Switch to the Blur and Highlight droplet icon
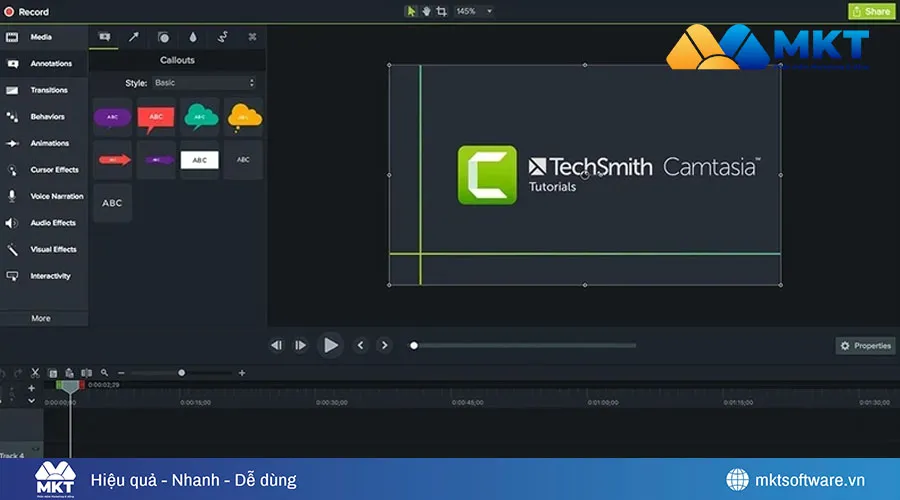 point(193,37)
